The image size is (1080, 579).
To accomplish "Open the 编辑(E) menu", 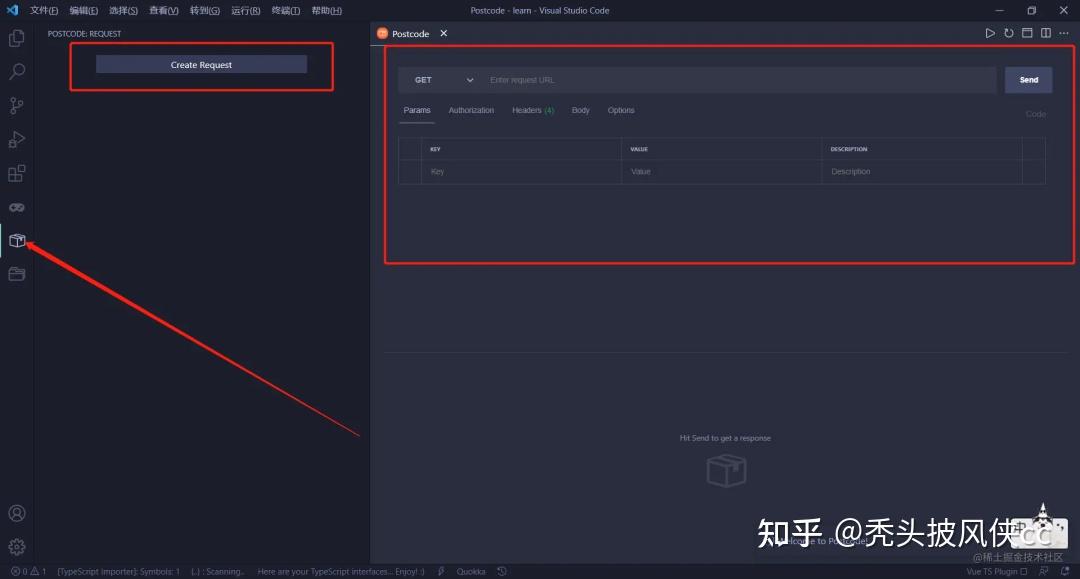I will coord(83,10).
